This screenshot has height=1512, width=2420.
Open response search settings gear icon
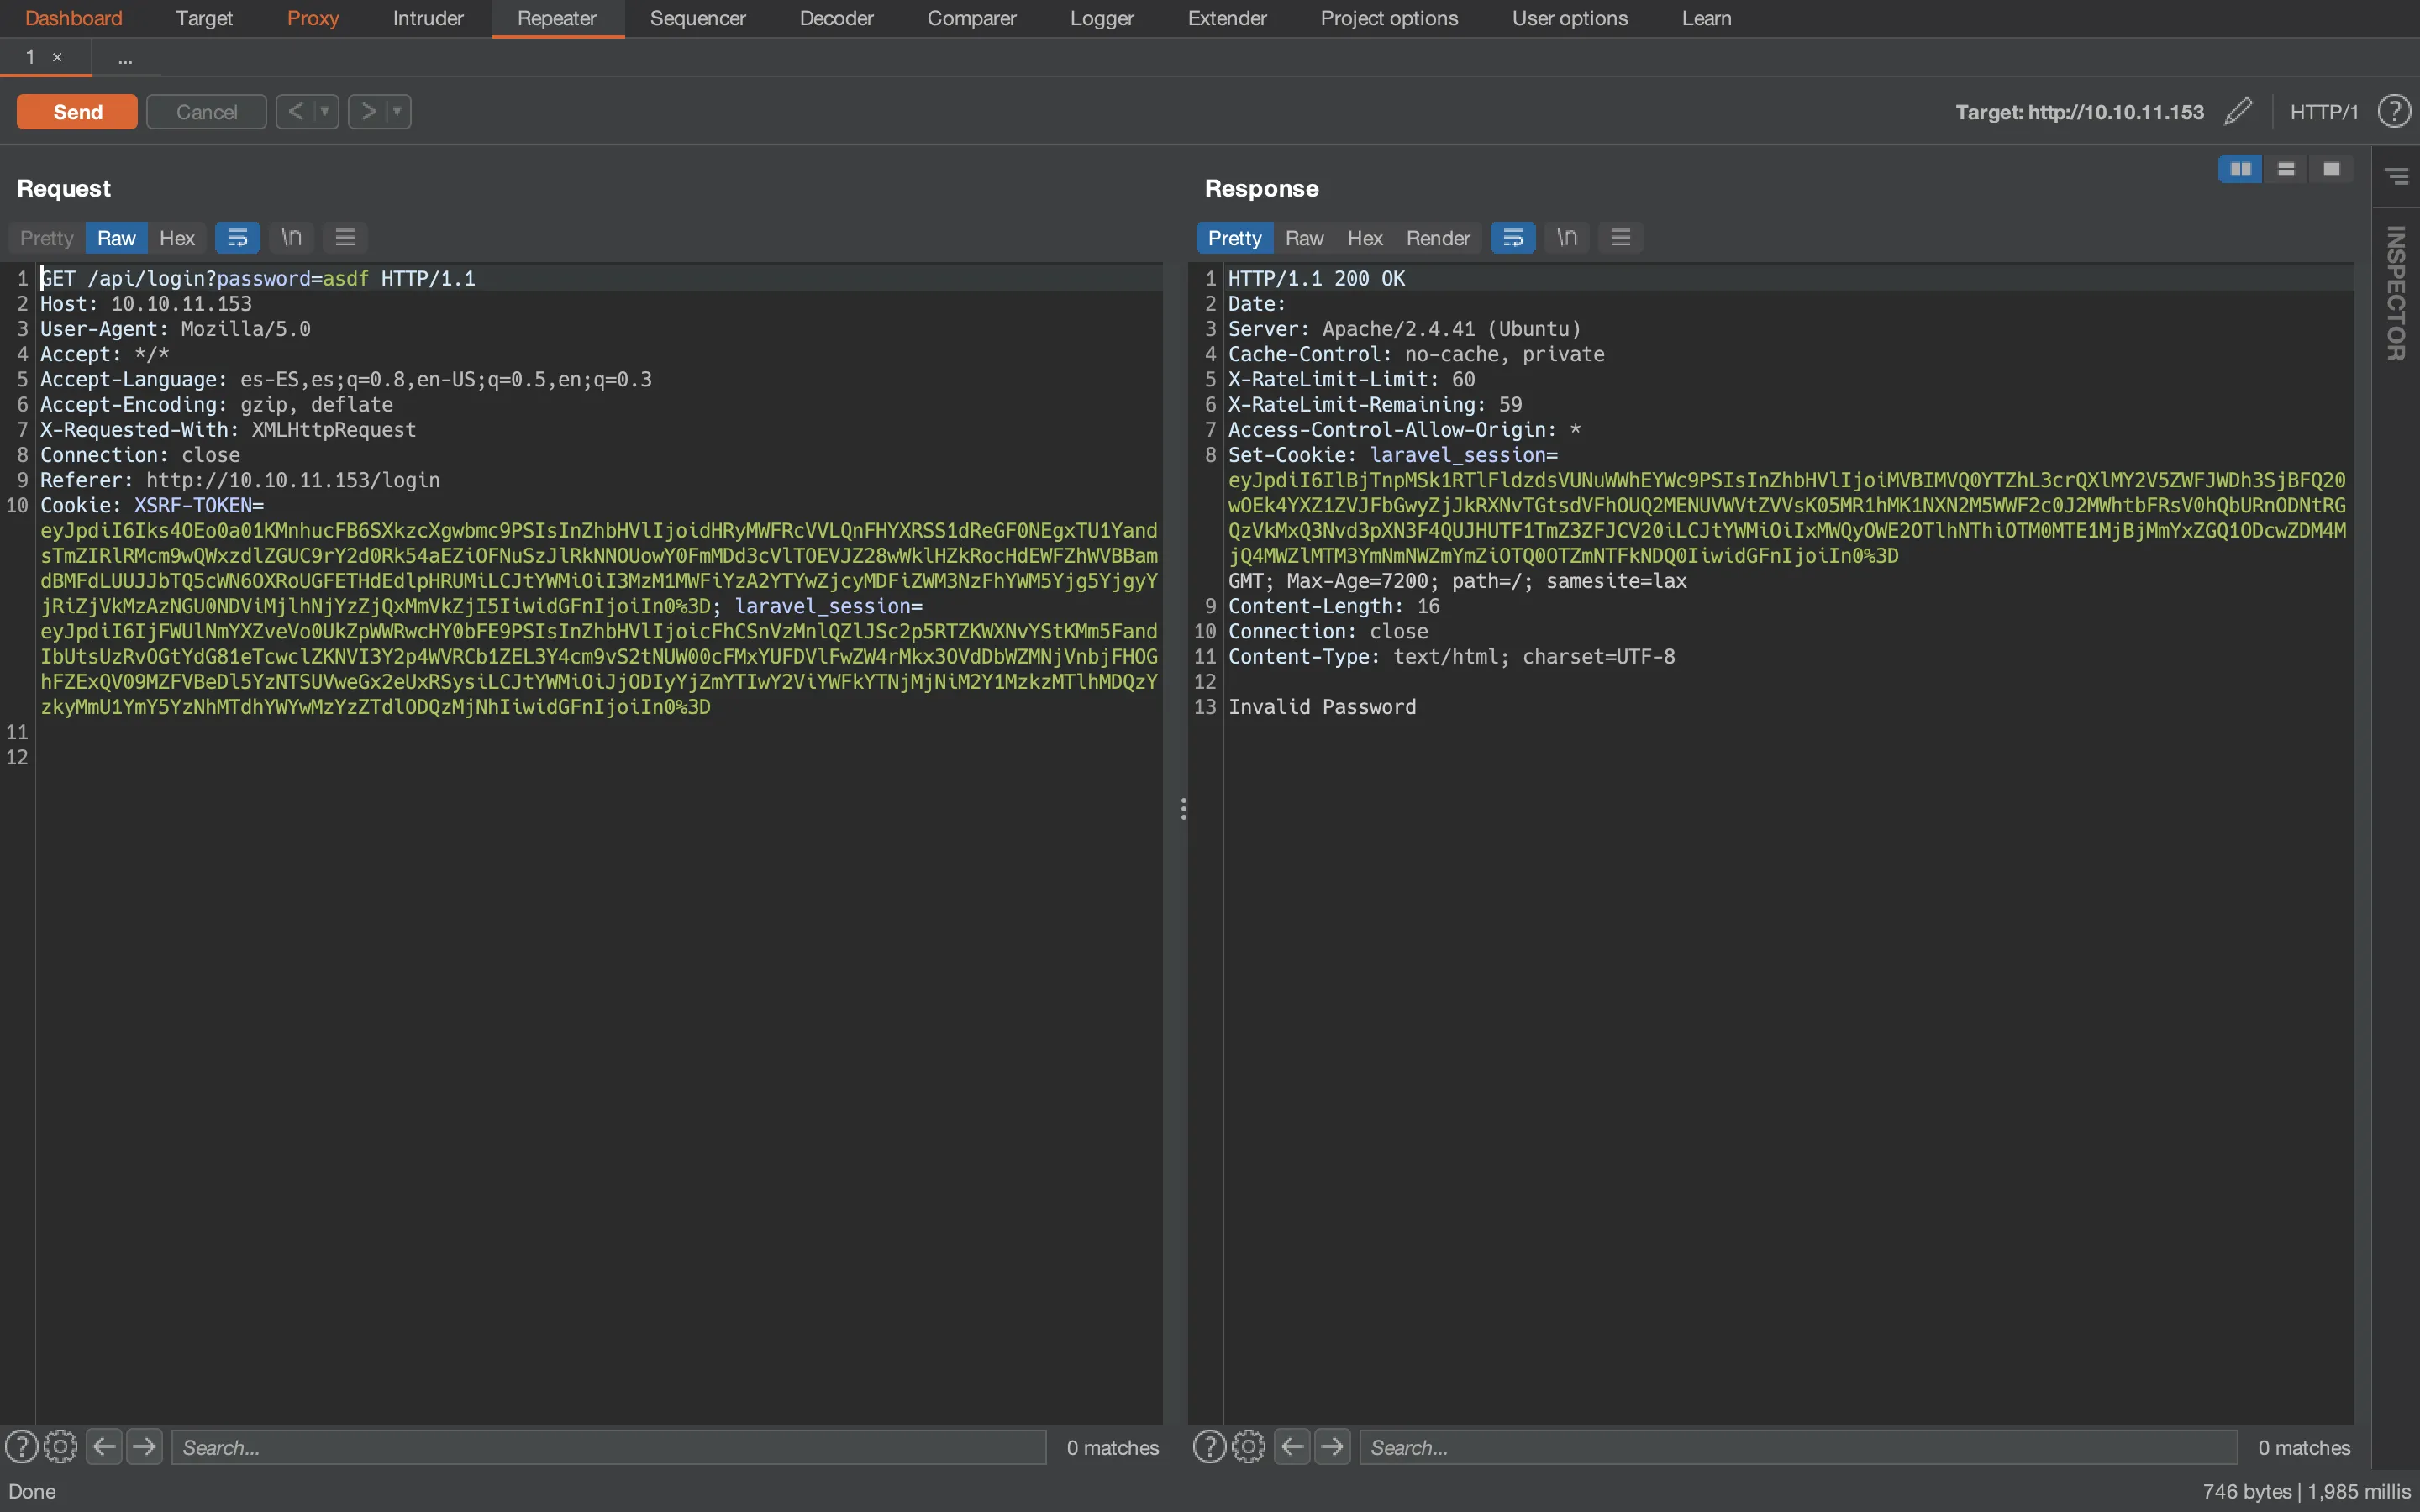click(x=1249, y=1446)
